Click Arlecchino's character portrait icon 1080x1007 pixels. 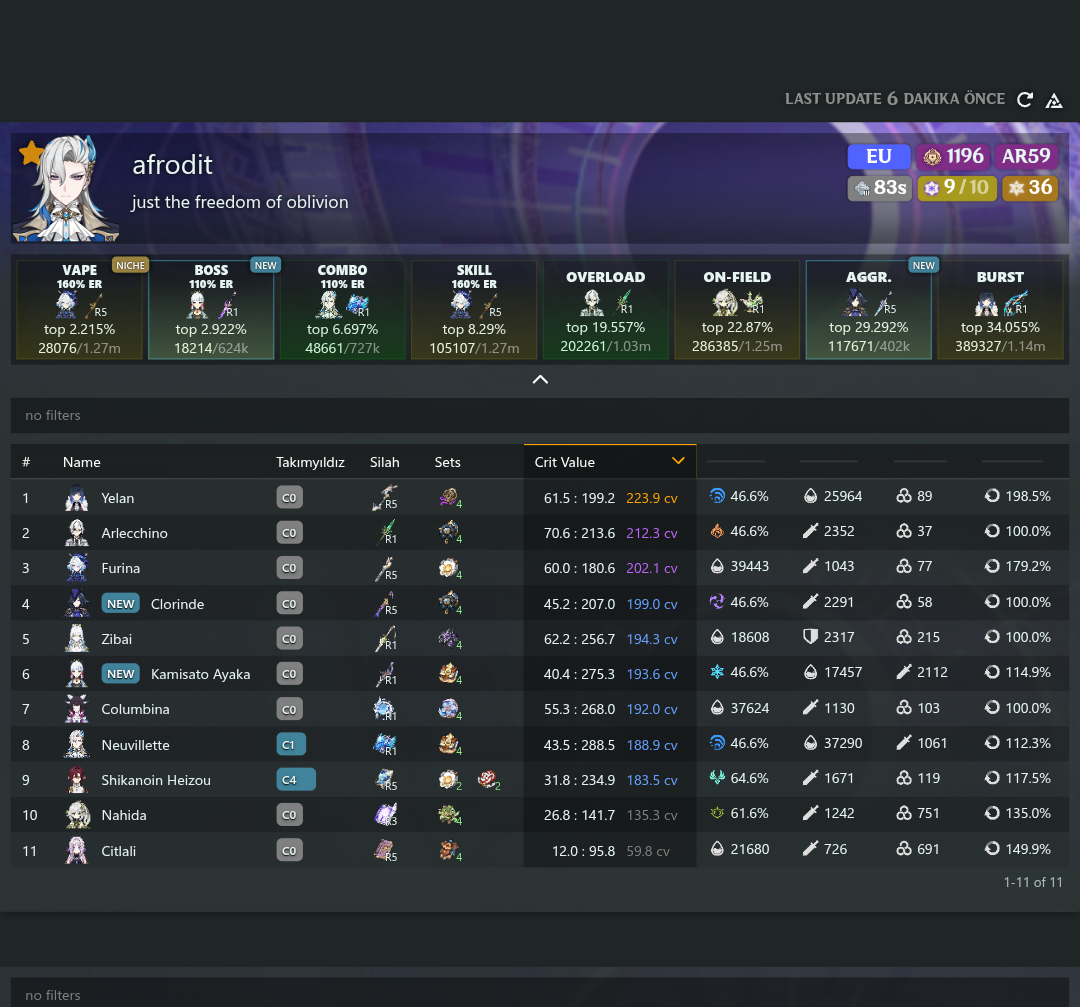[76, 532]
